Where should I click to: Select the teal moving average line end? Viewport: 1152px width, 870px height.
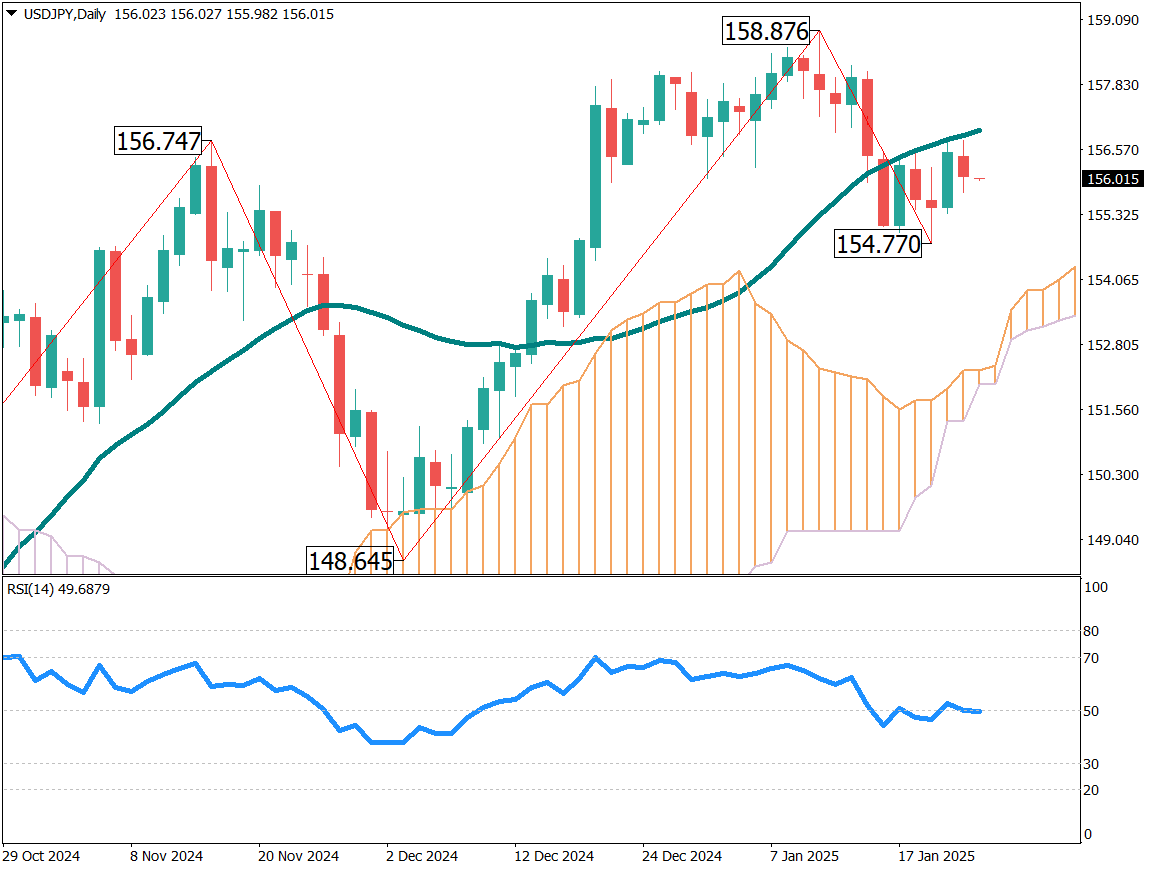pos(978,131)
